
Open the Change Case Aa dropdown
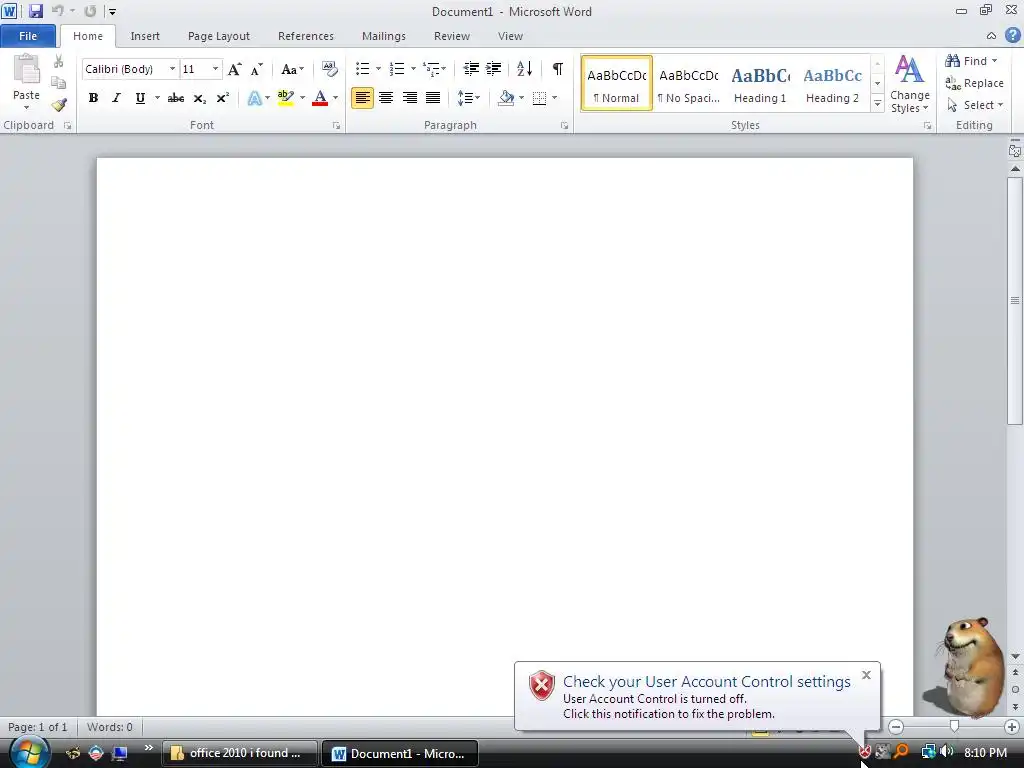293,69
